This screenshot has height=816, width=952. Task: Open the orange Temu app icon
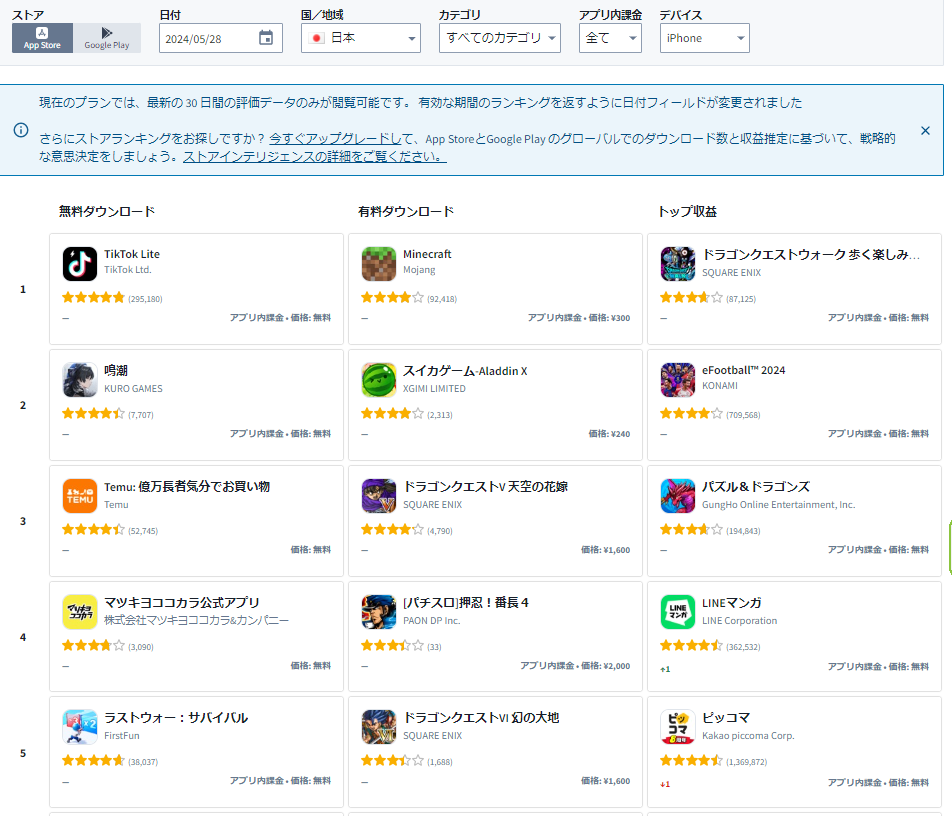pyautogui.click(x=80, y=496)
